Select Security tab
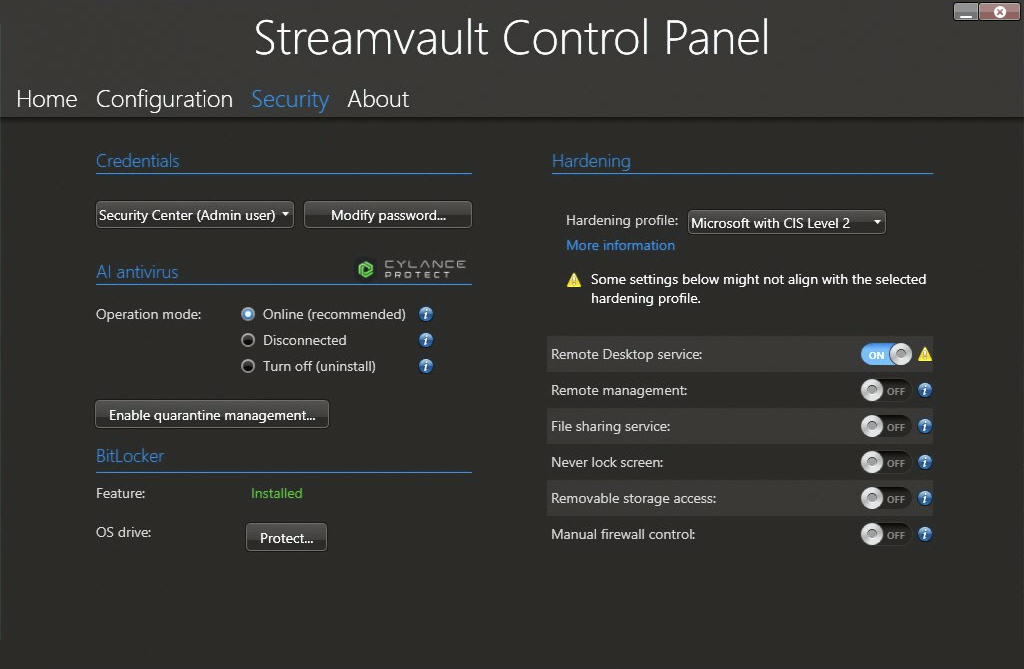The height and width of the screenshot is (669, 1024). point(290,99)
